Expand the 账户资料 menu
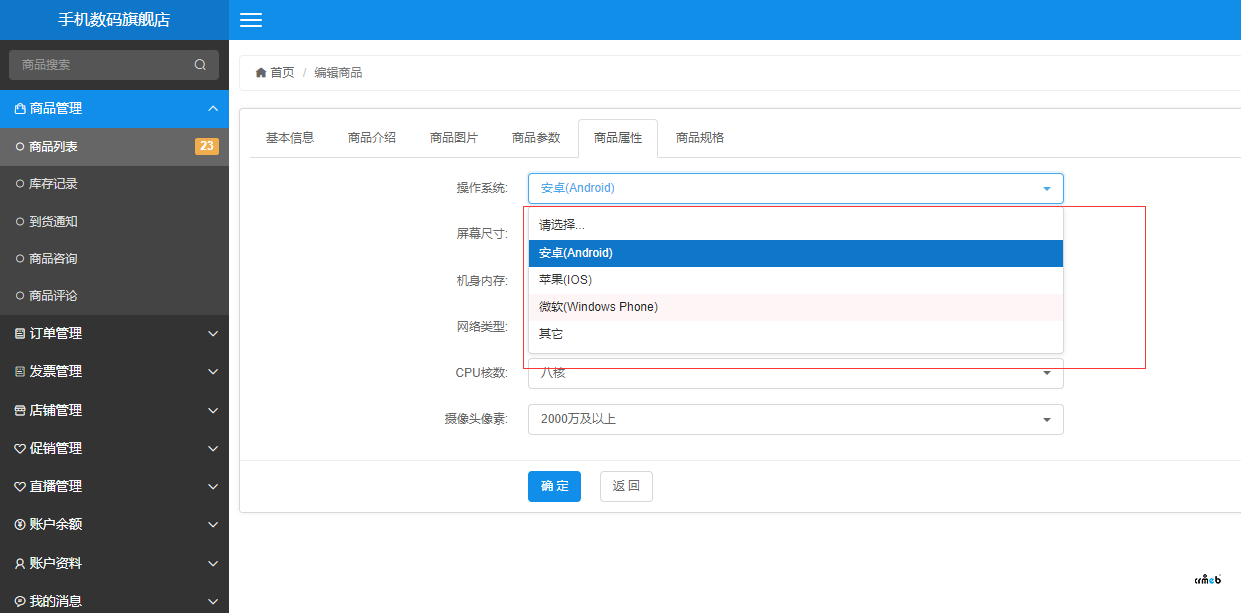1241x613 pixels. 213,564
